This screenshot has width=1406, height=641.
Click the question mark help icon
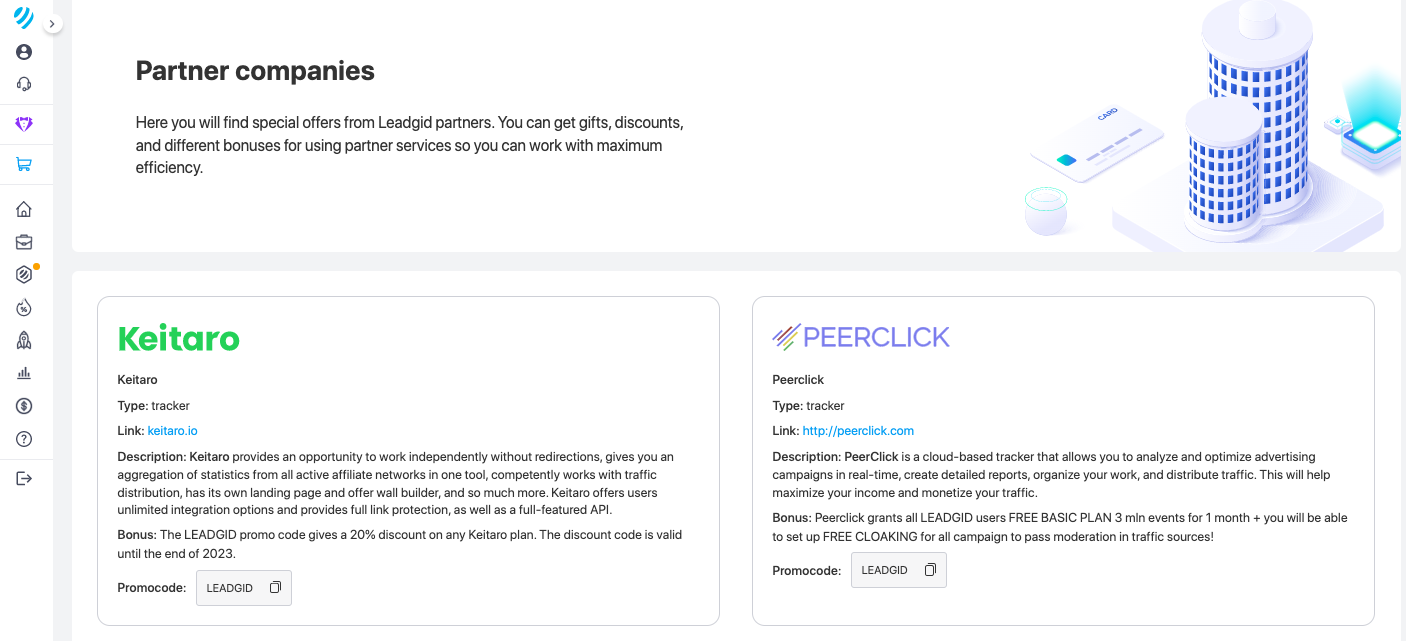click(24, 439)
